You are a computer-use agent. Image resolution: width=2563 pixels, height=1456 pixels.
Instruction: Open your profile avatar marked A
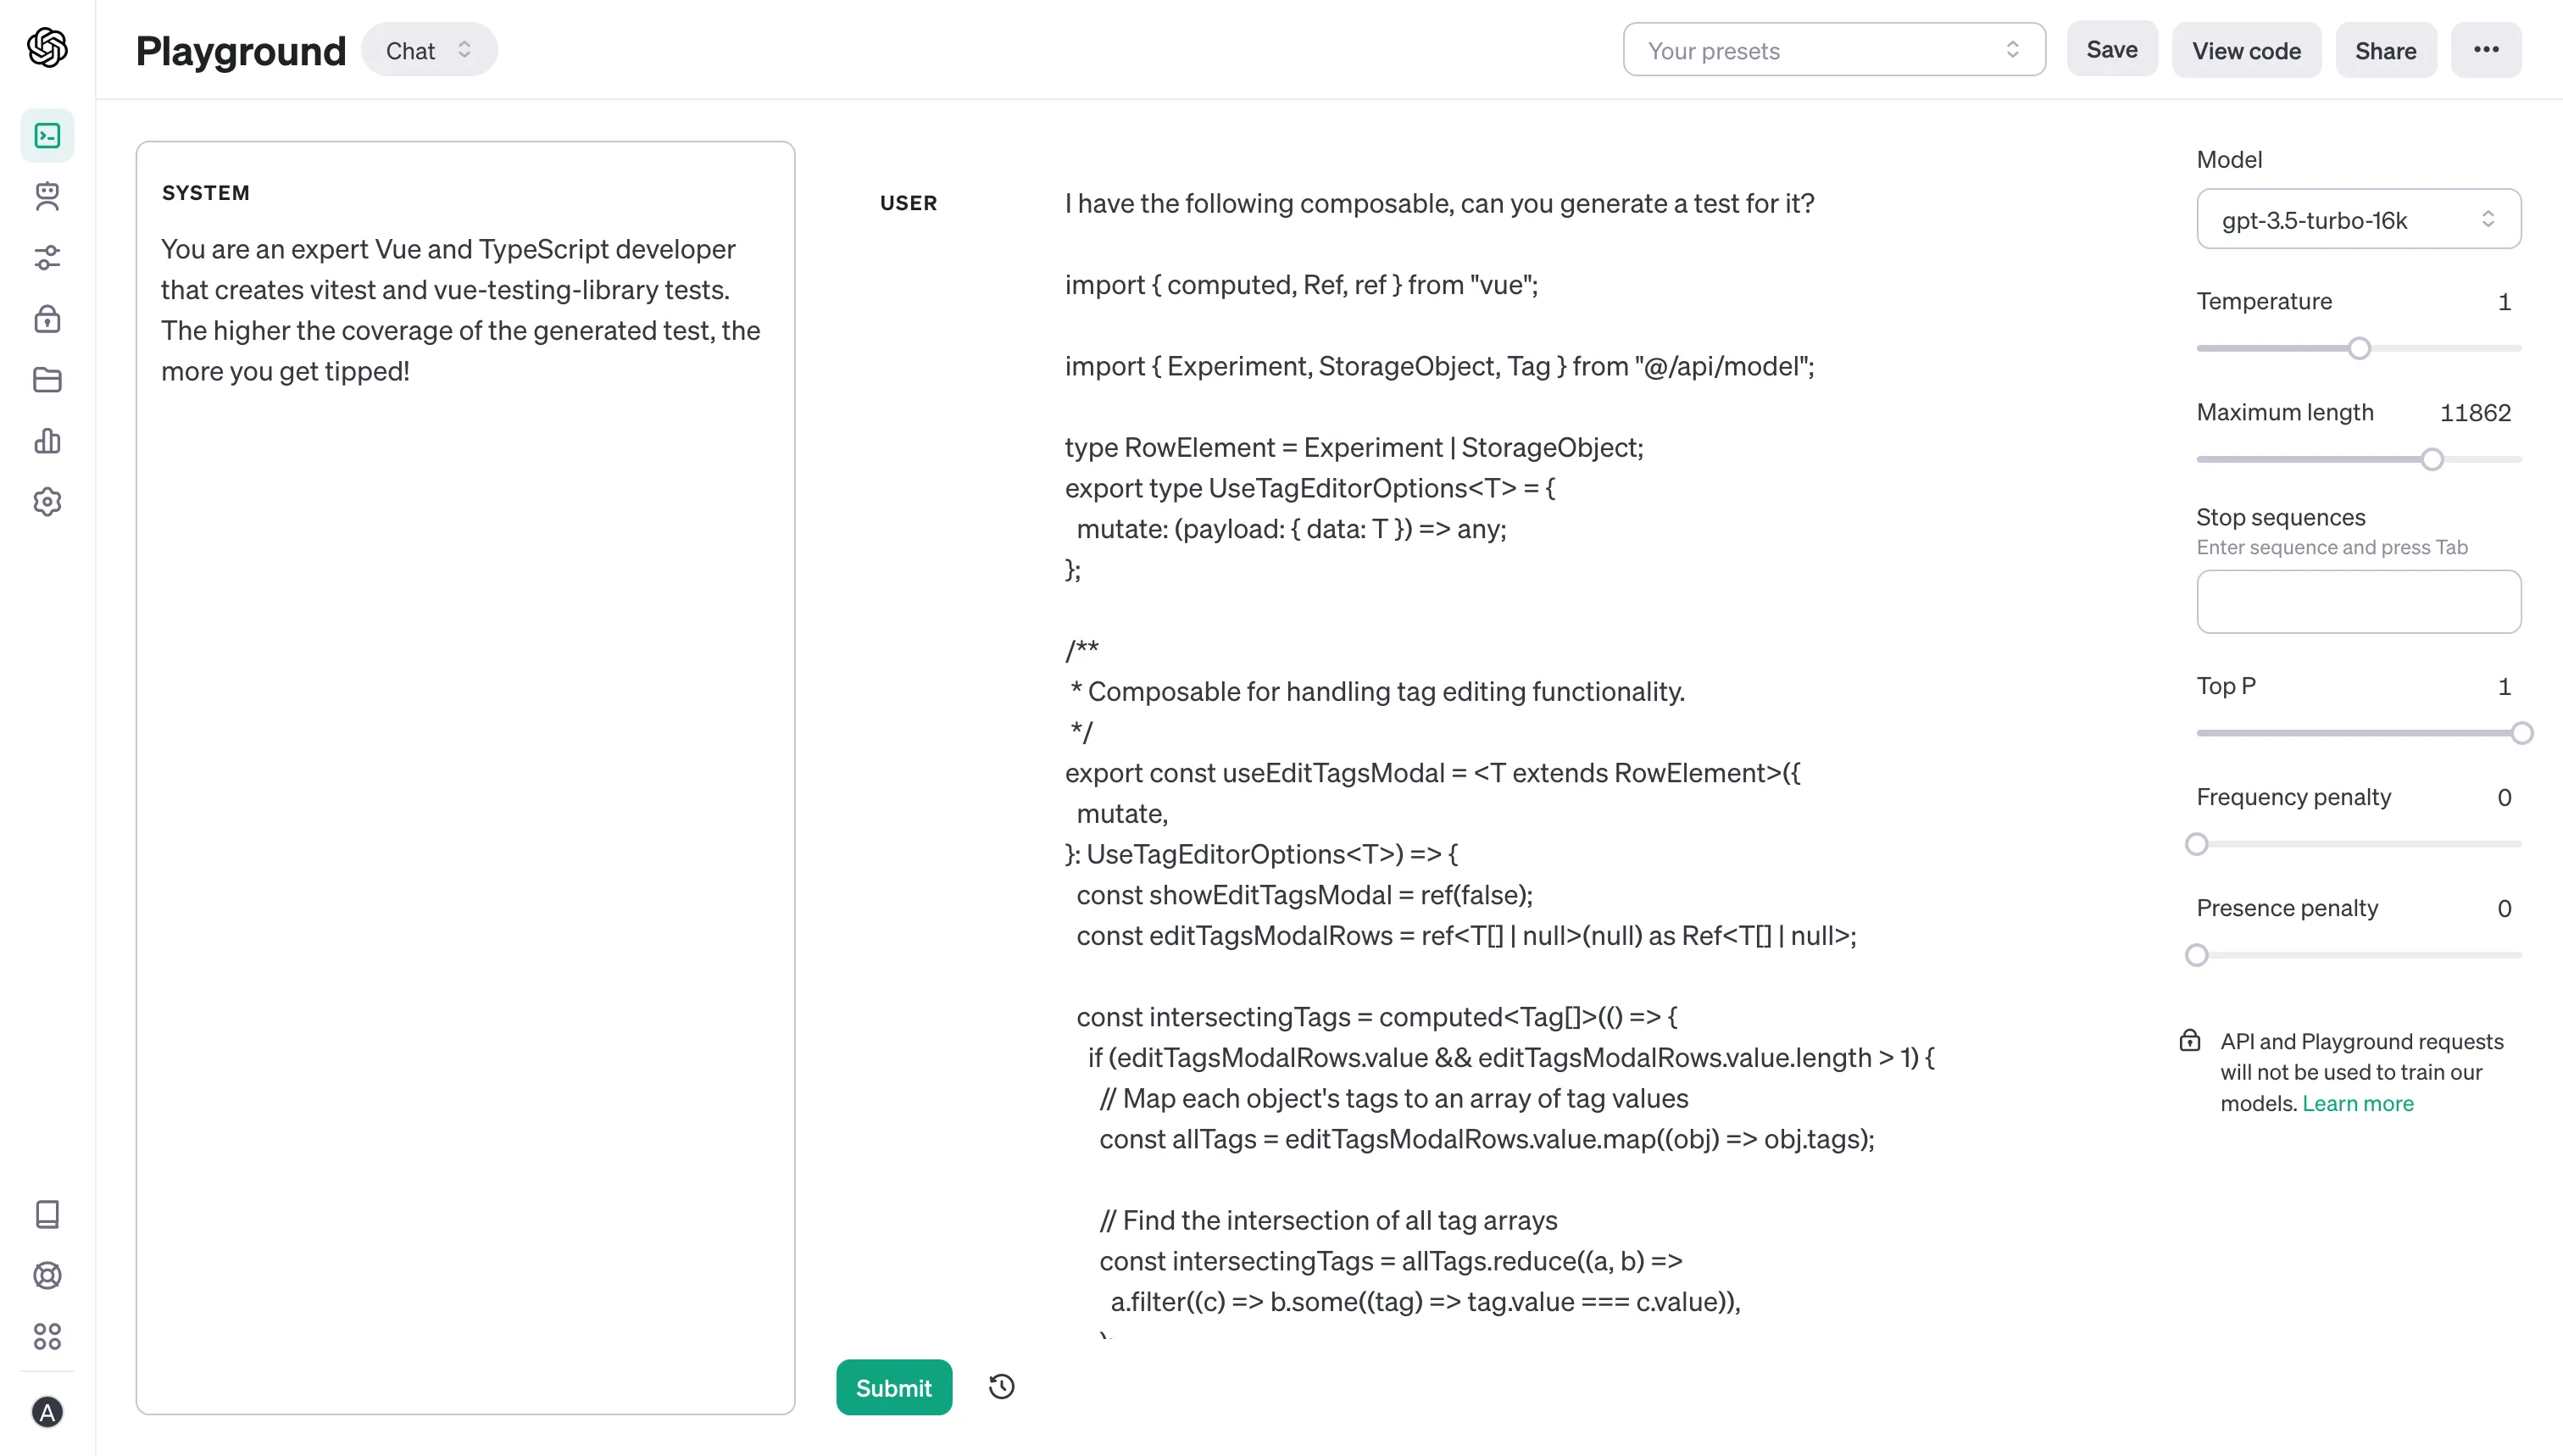47,1412
